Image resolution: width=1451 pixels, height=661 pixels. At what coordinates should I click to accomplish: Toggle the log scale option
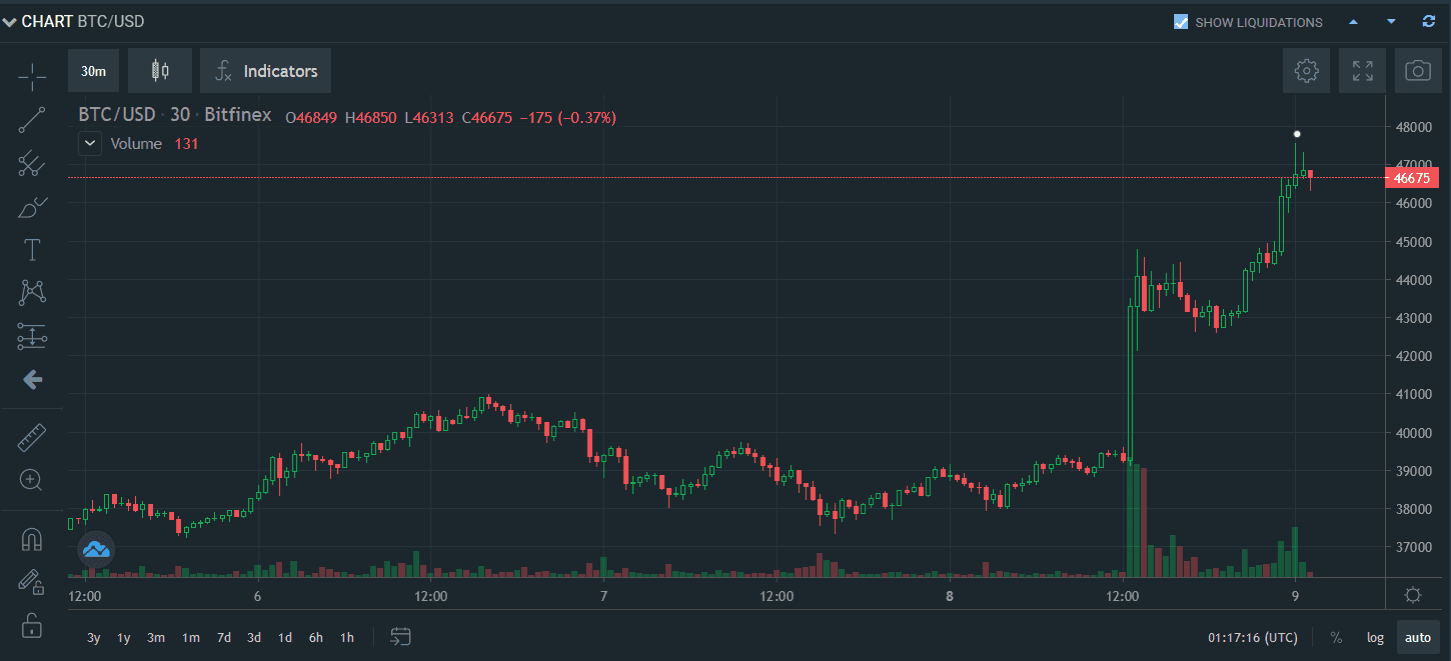1376,637
